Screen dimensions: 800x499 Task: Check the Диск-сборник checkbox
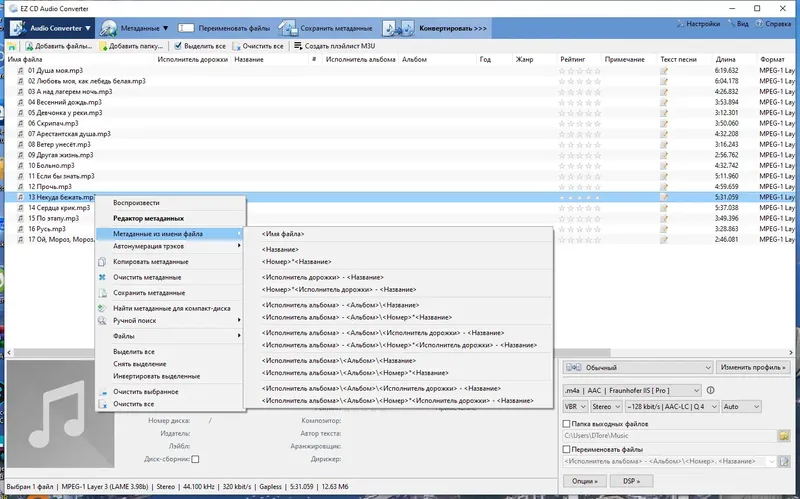(195, 459)
